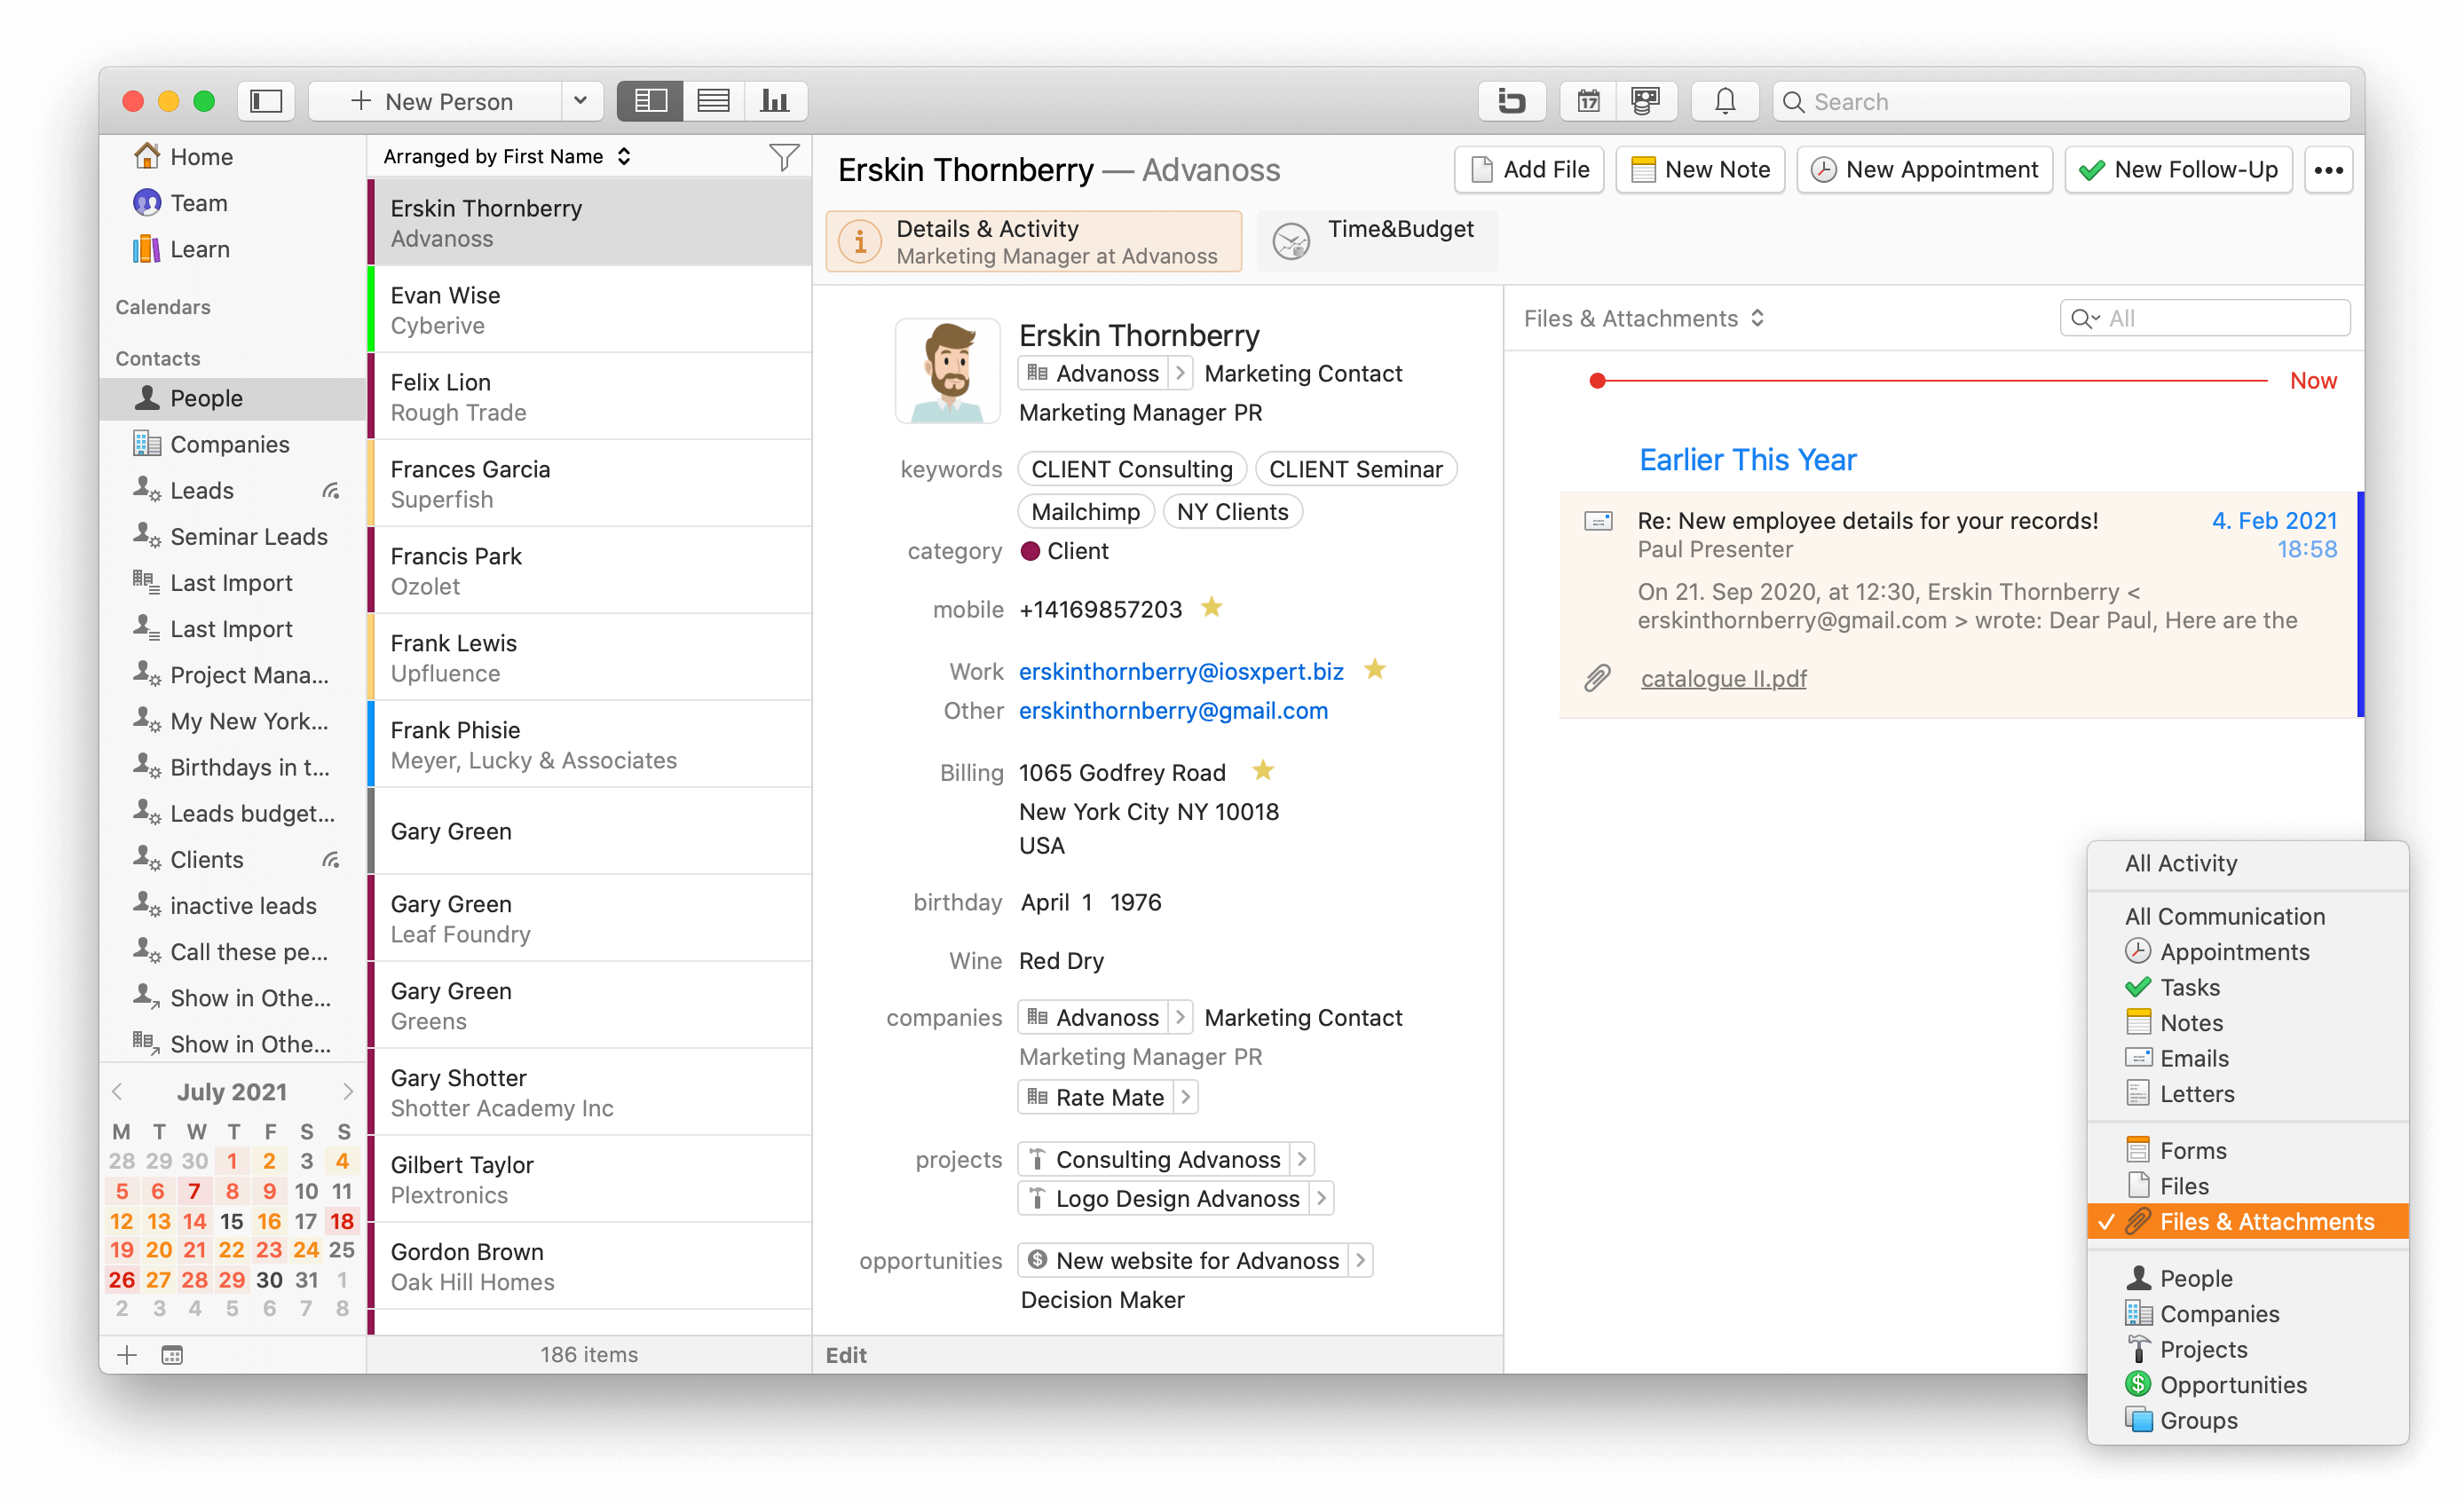Create a New Follow-Up
The width and height of the screenshot is (2464, 1505).
tap(2178, 170)
